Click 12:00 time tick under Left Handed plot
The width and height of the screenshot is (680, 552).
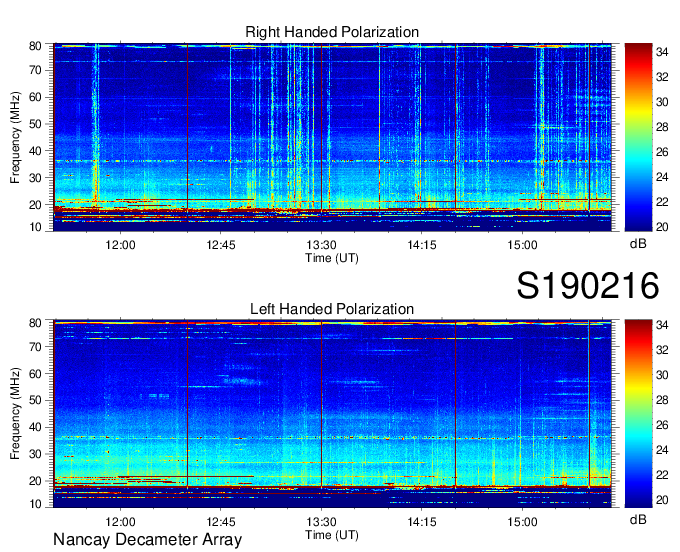pyautogui.click(x=120, y=522)
